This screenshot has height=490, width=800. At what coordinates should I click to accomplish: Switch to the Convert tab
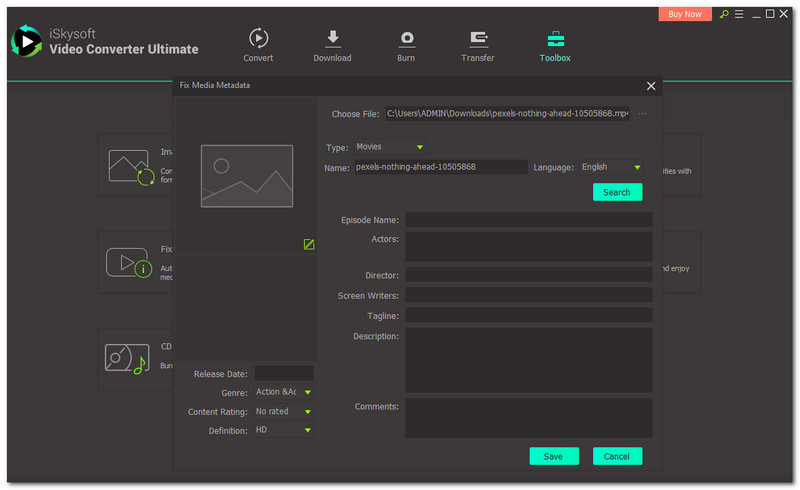[x=258, y=46]
